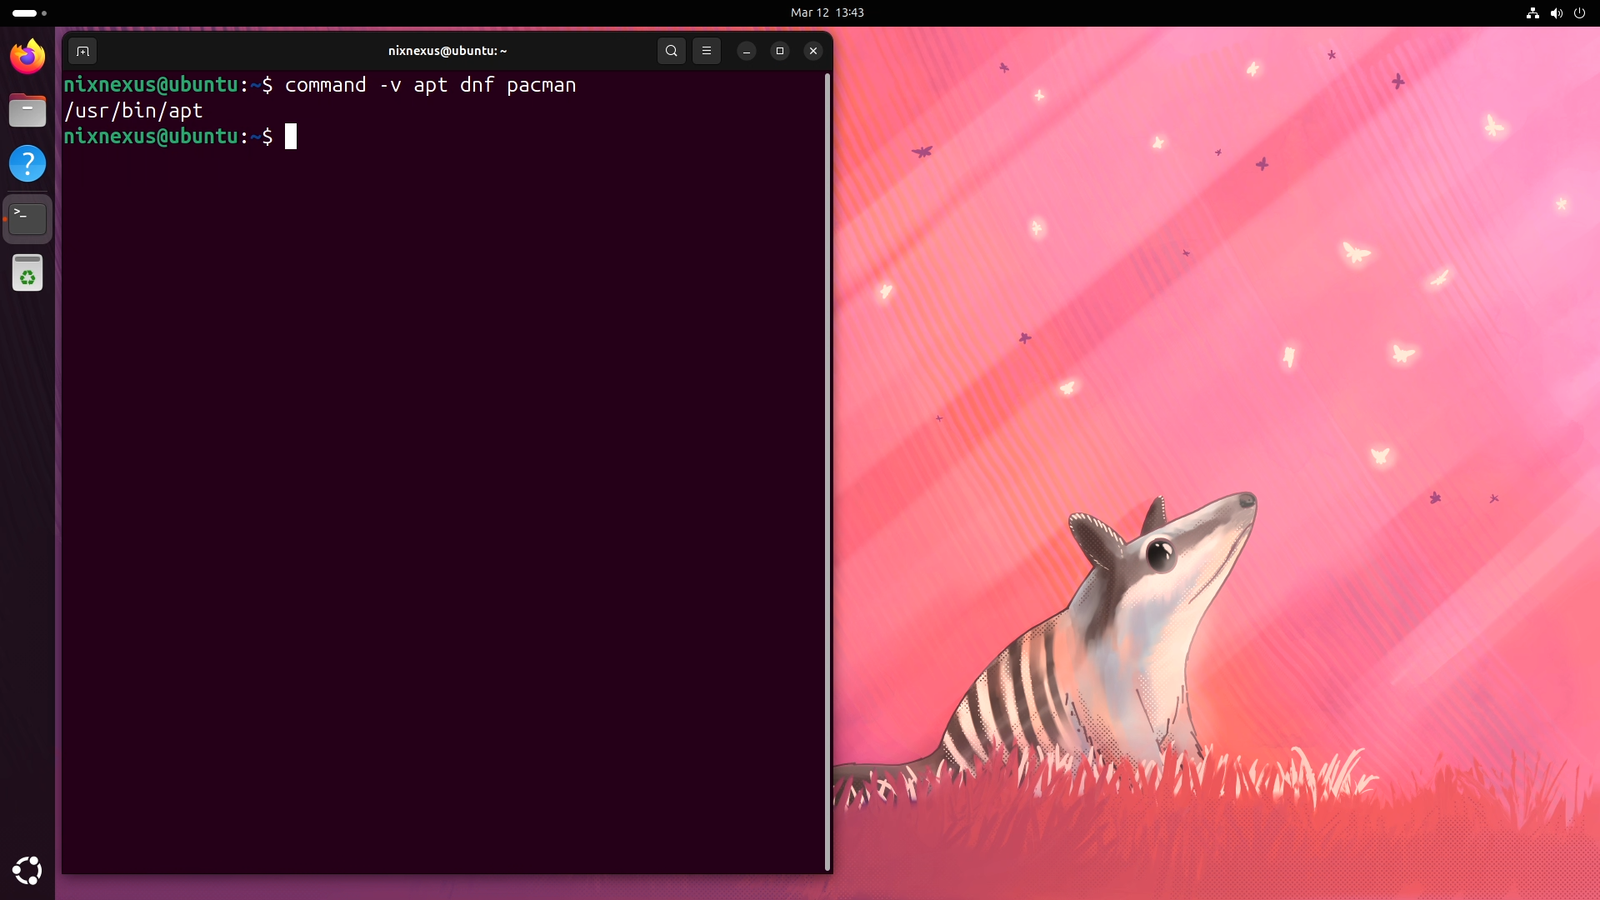The width and height of the screenshot is (1600, 900).
Task: Show the Applications grid
Action: [27, 871]
